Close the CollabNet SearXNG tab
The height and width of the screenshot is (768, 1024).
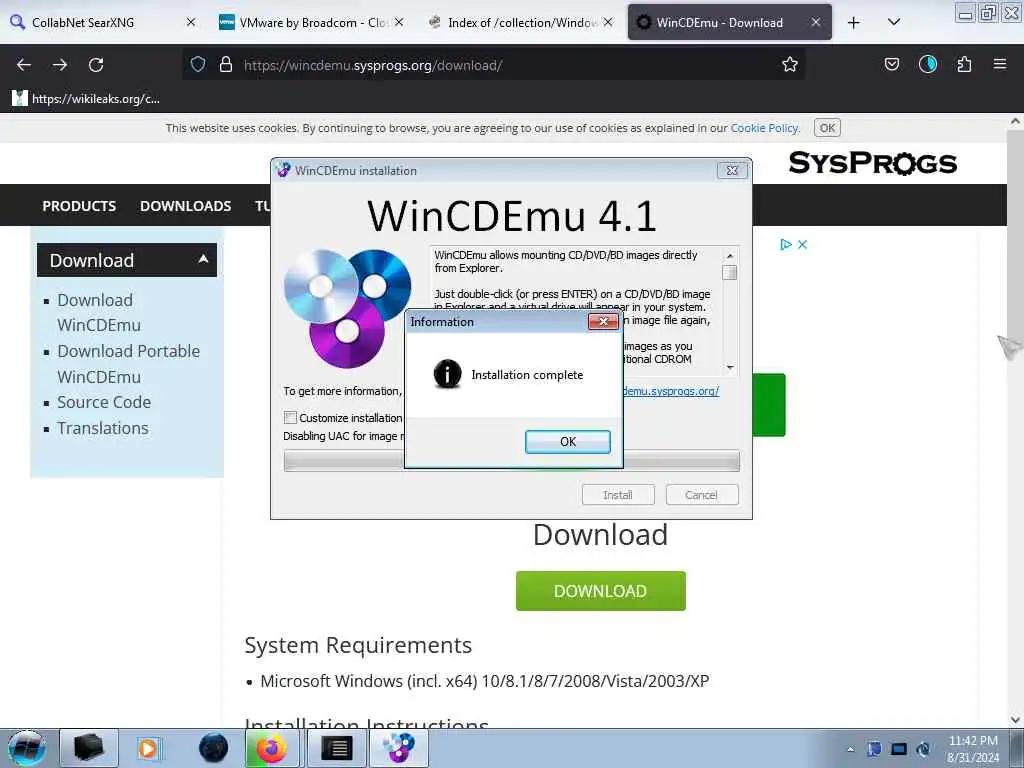[191, 22]
